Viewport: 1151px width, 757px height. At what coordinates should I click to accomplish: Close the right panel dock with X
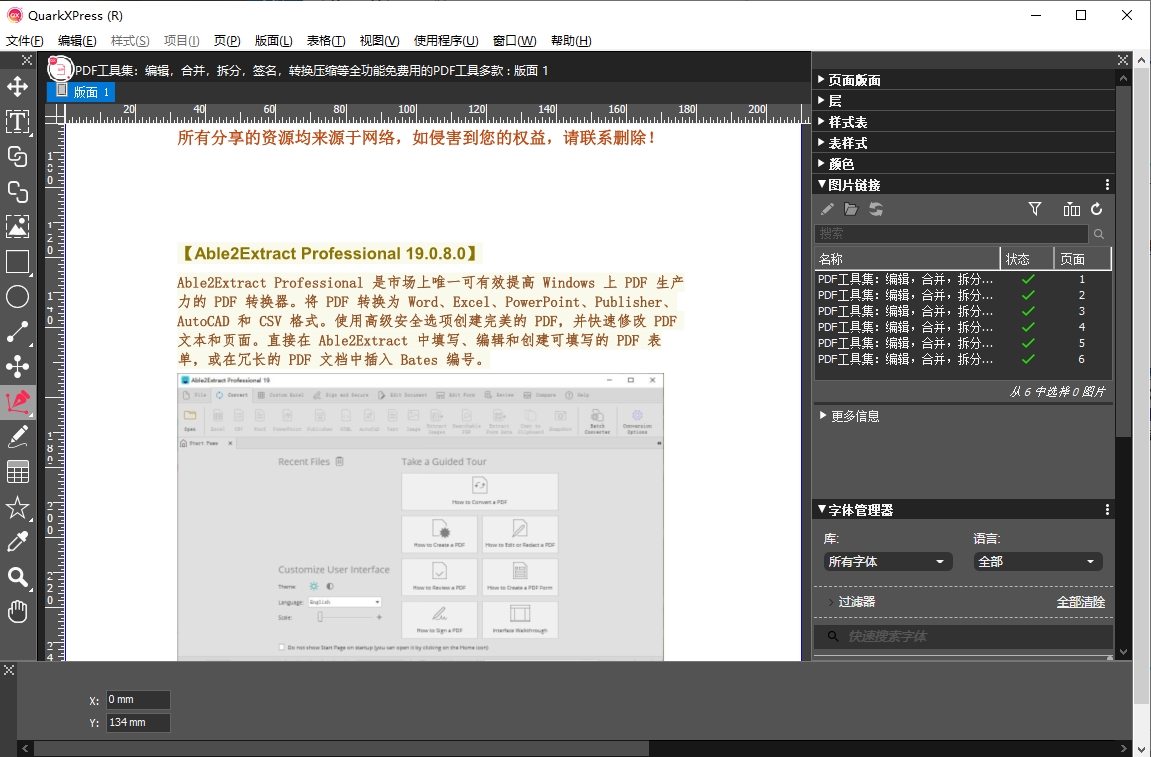(1122, 60)
